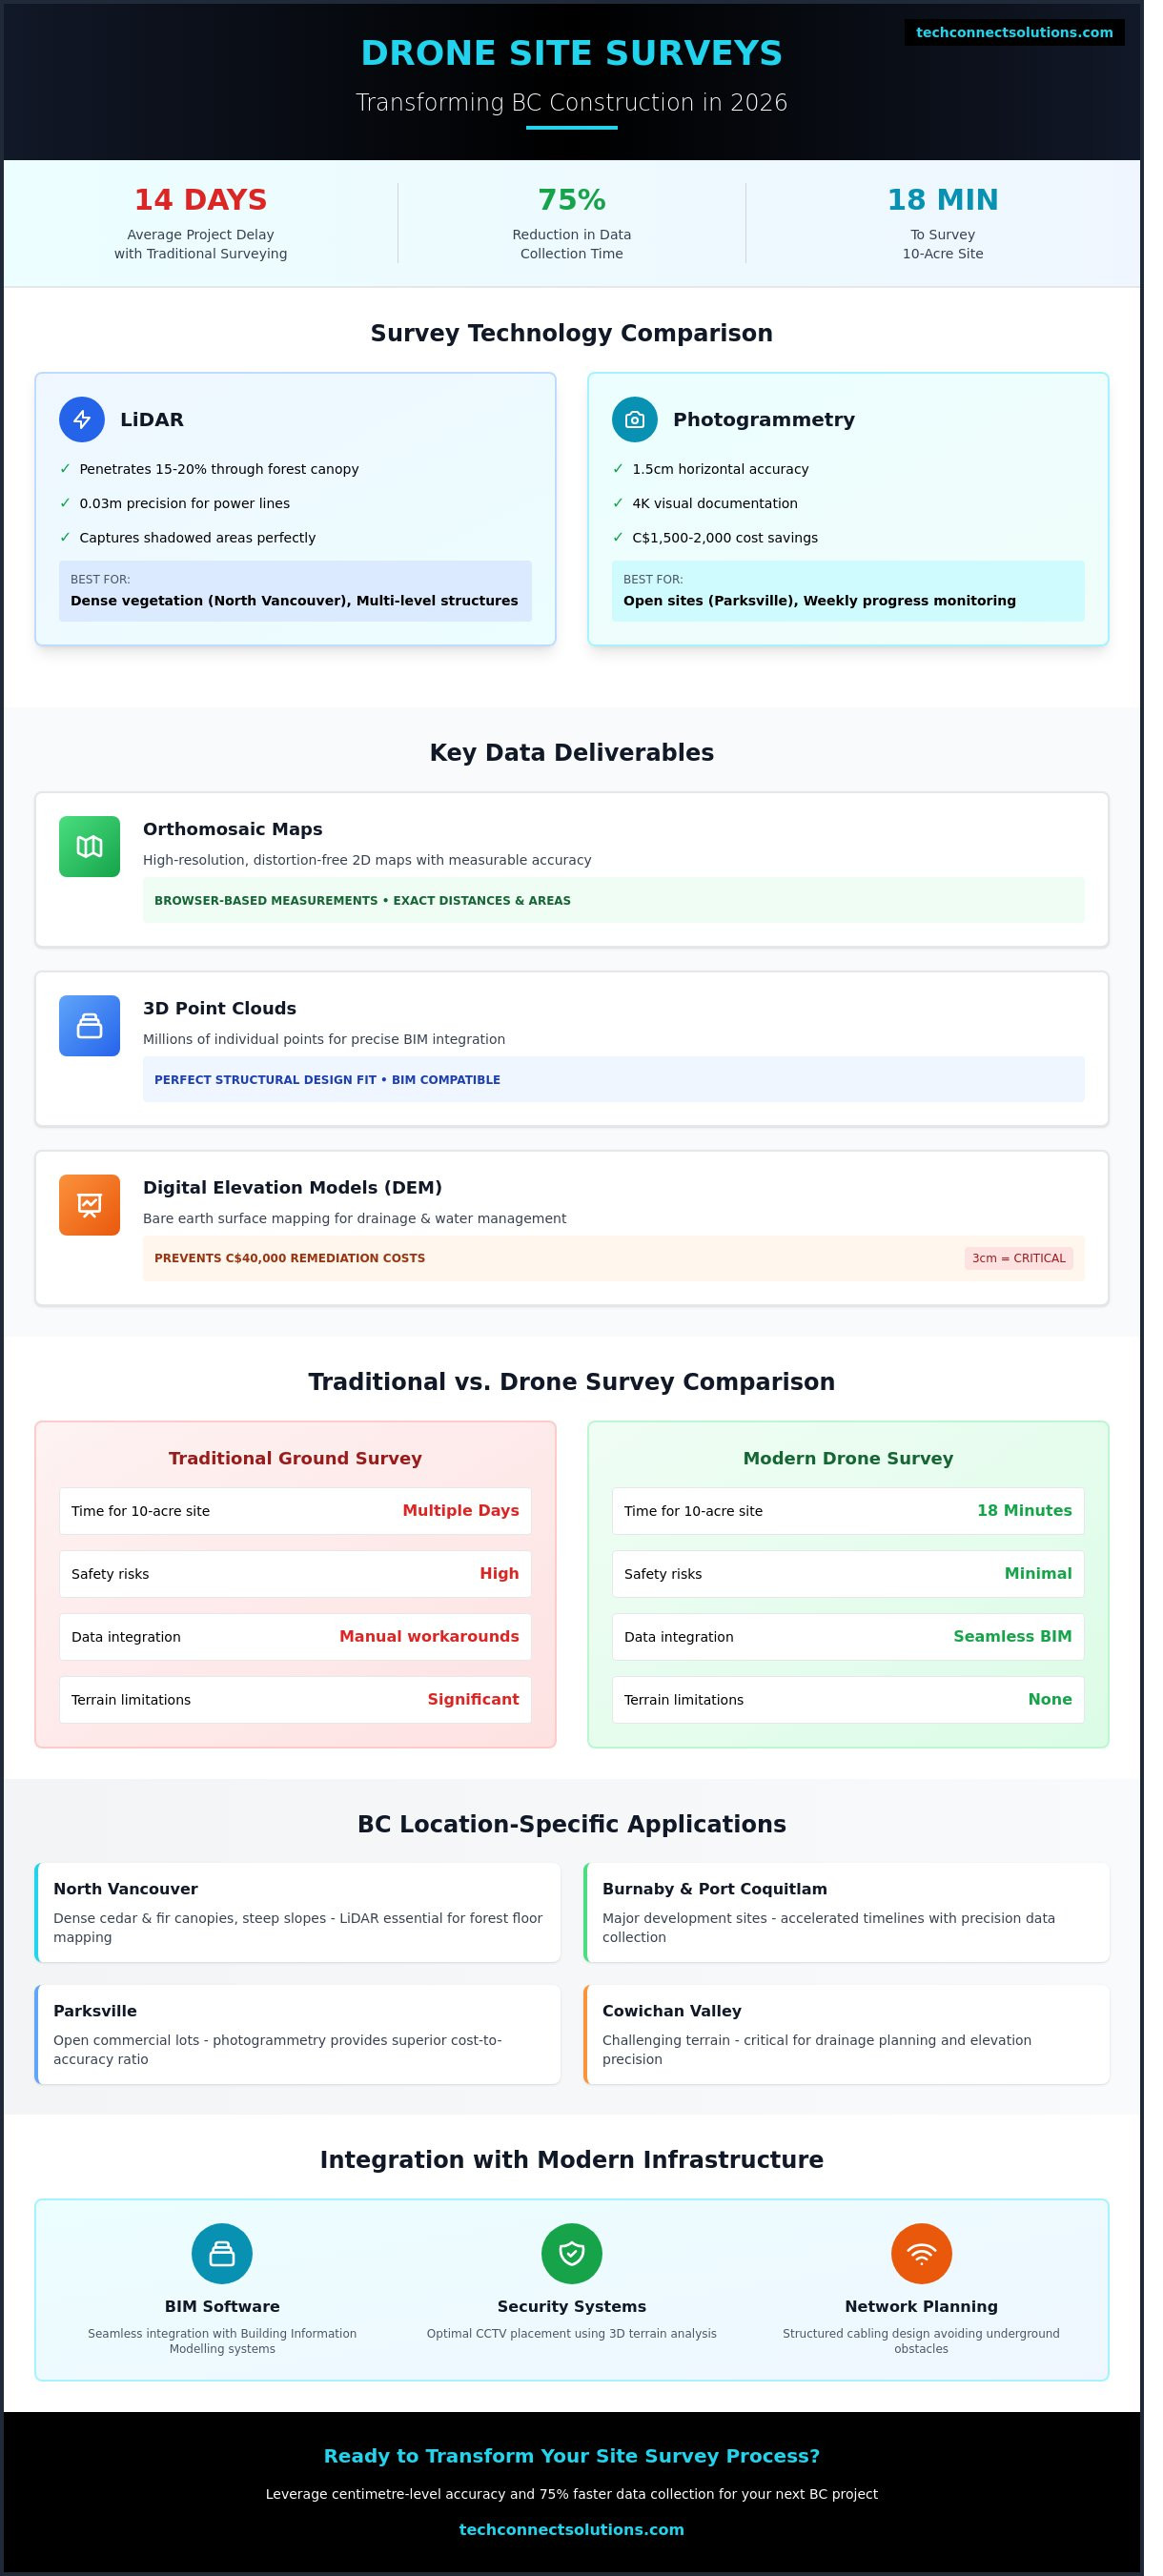The height and width of the screenshot is (2576, 1163).
Task: Click the Network Planning wifi icon
Action: pos(921,2254)
